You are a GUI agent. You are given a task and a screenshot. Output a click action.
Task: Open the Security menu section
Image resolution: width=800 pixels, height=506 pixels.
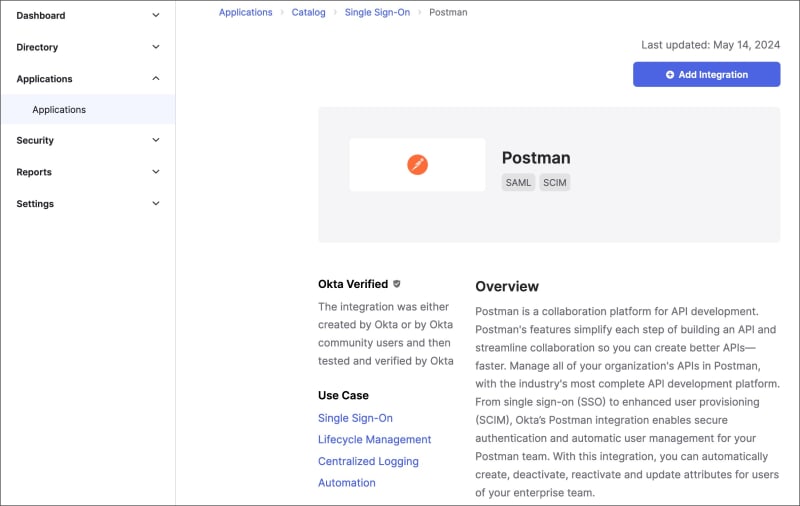(x=35, y=140)
